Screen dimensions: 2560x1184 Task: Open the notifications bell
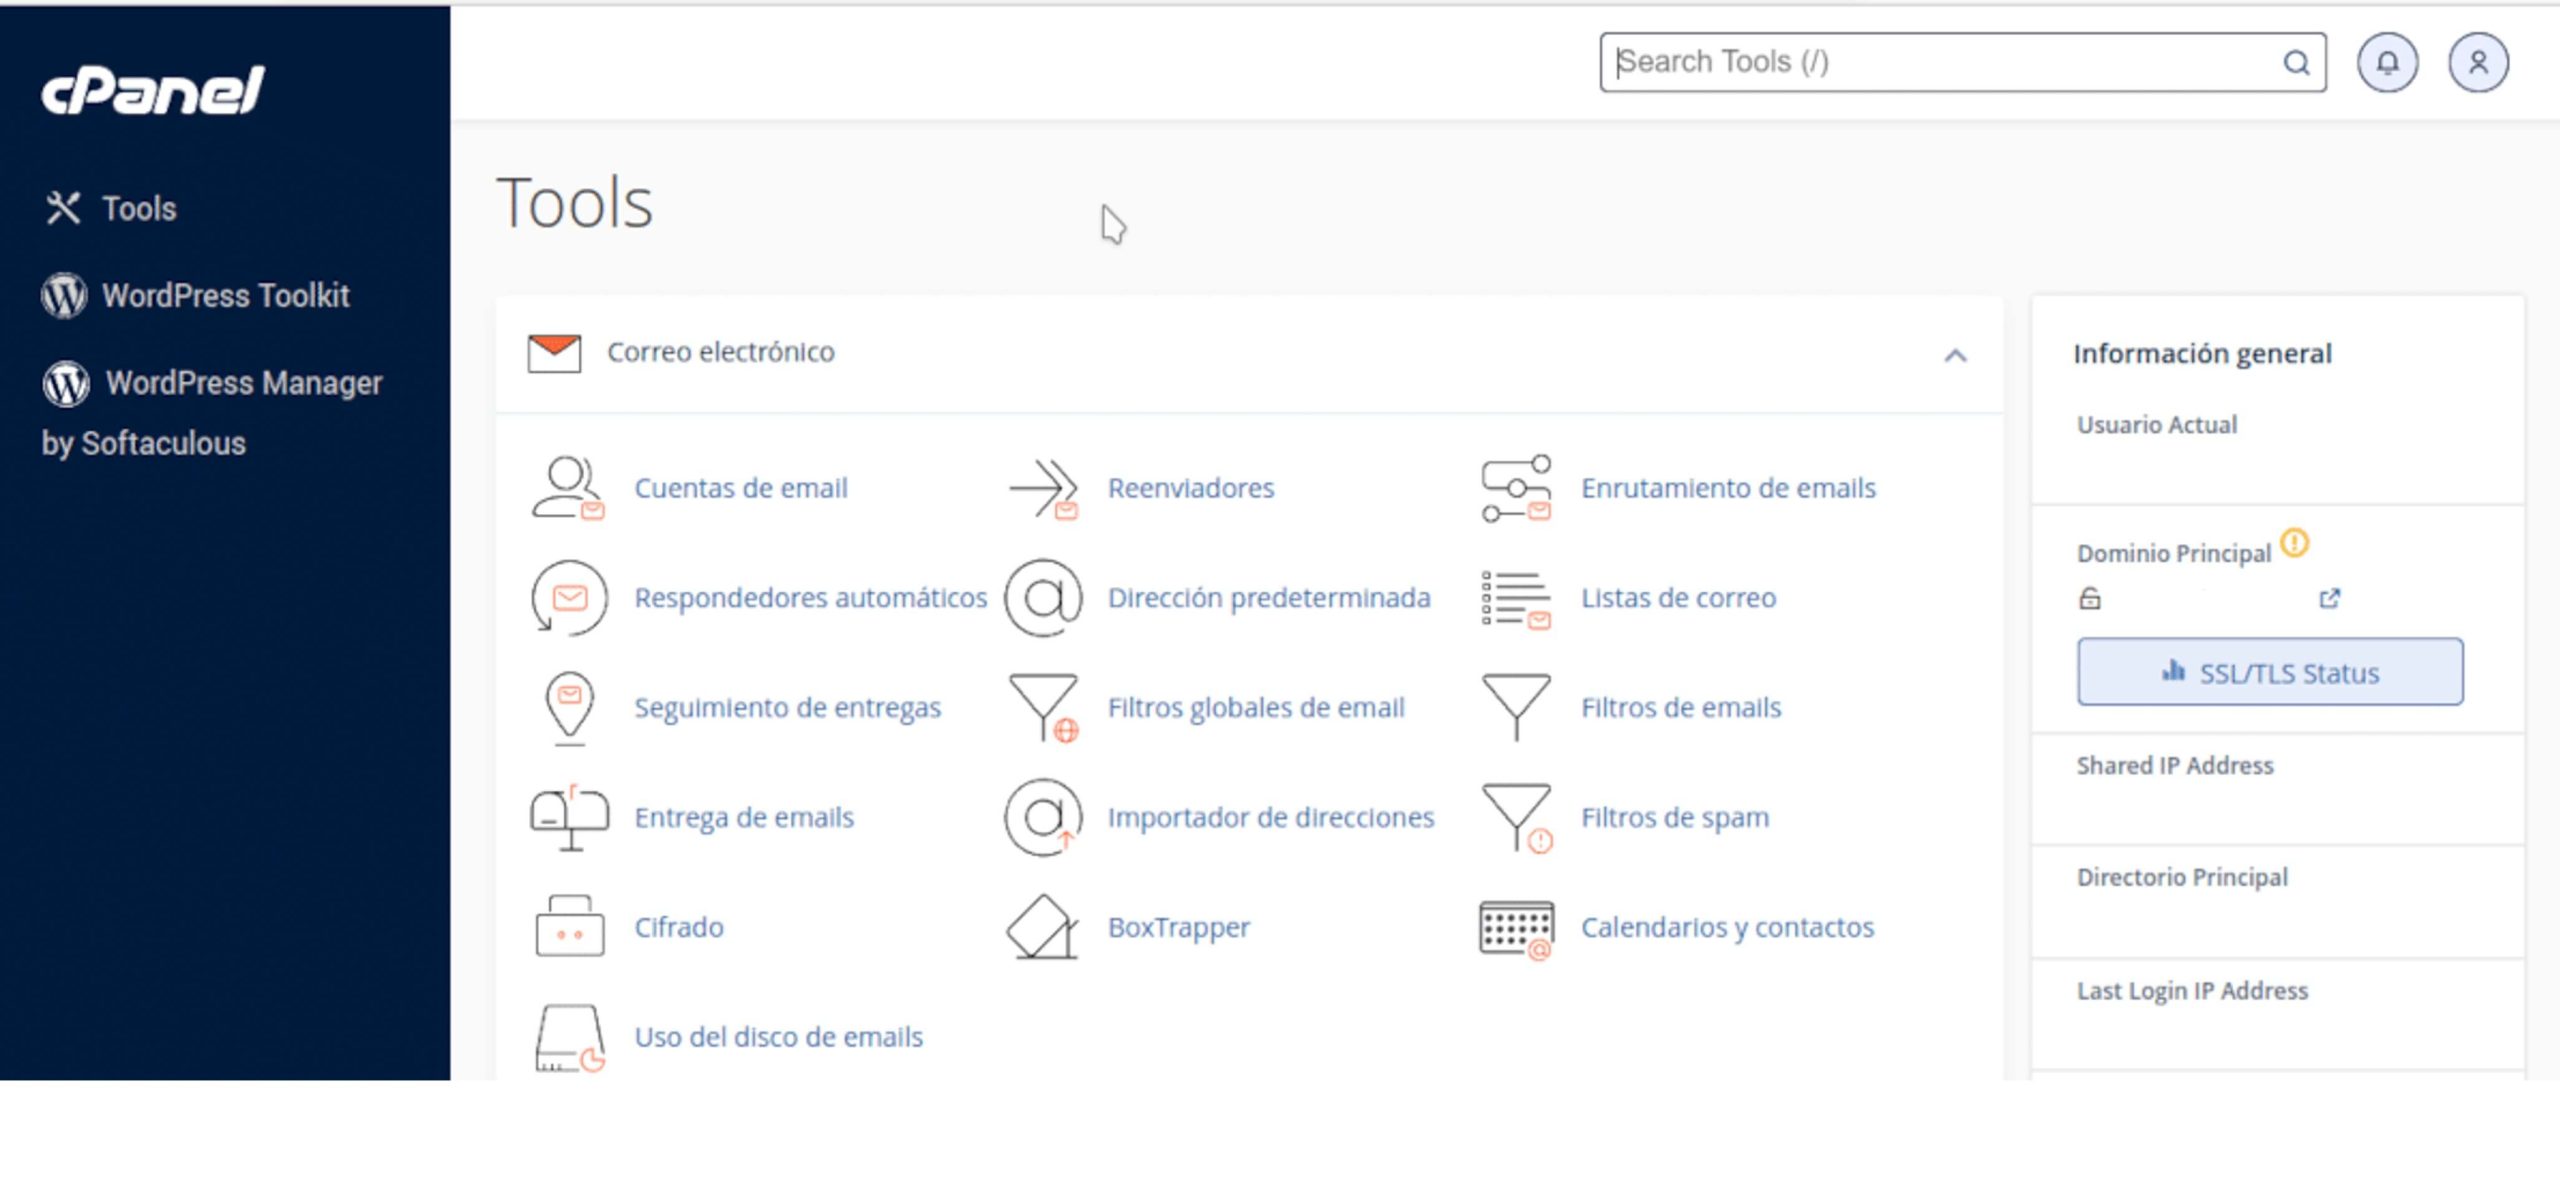(x=2388, y=62)
